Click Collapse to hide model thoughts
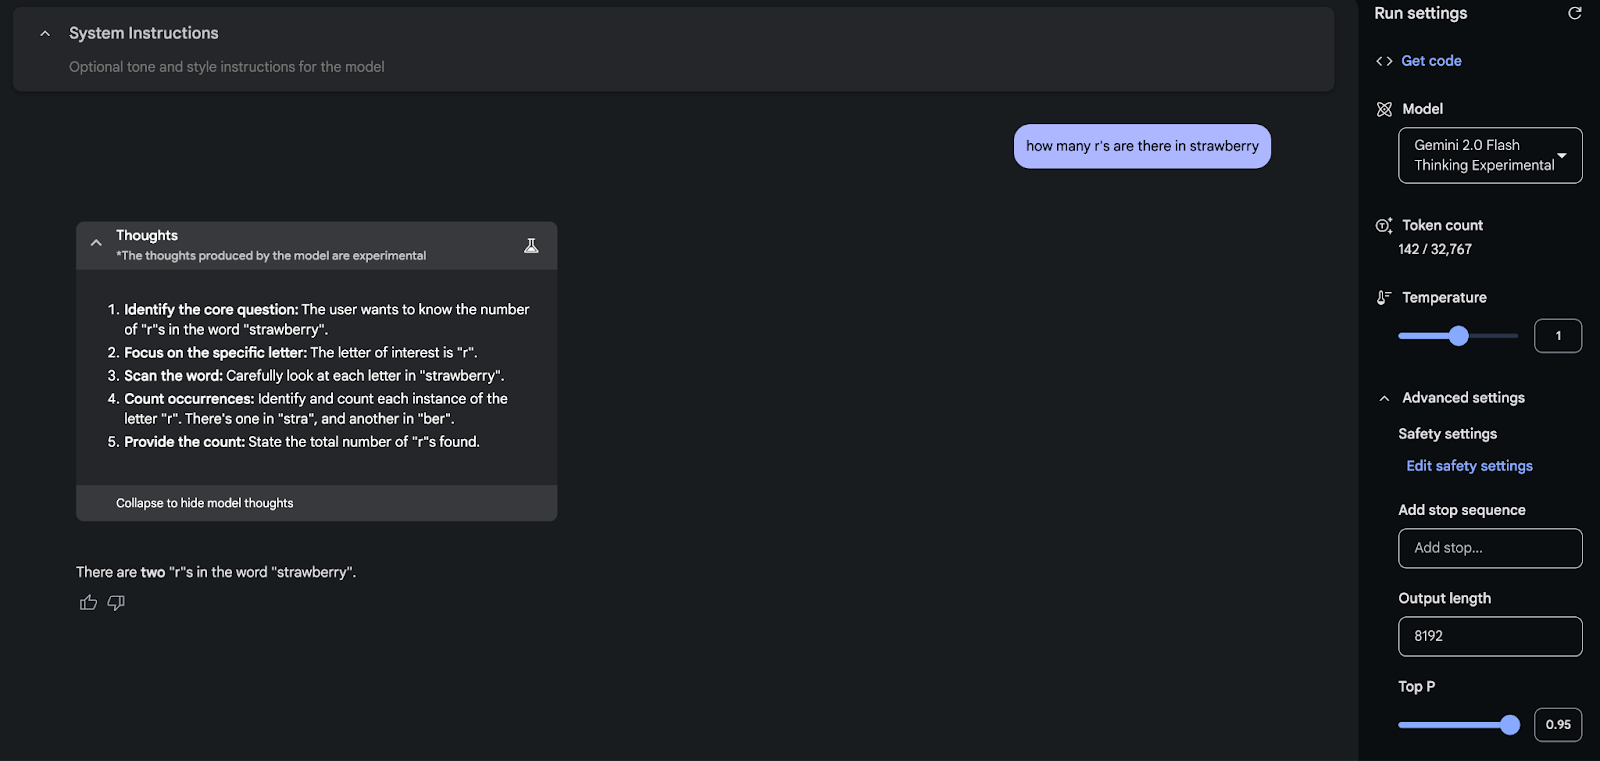Viewport: 1600px width, 761px height. click(x=205, y=503)
